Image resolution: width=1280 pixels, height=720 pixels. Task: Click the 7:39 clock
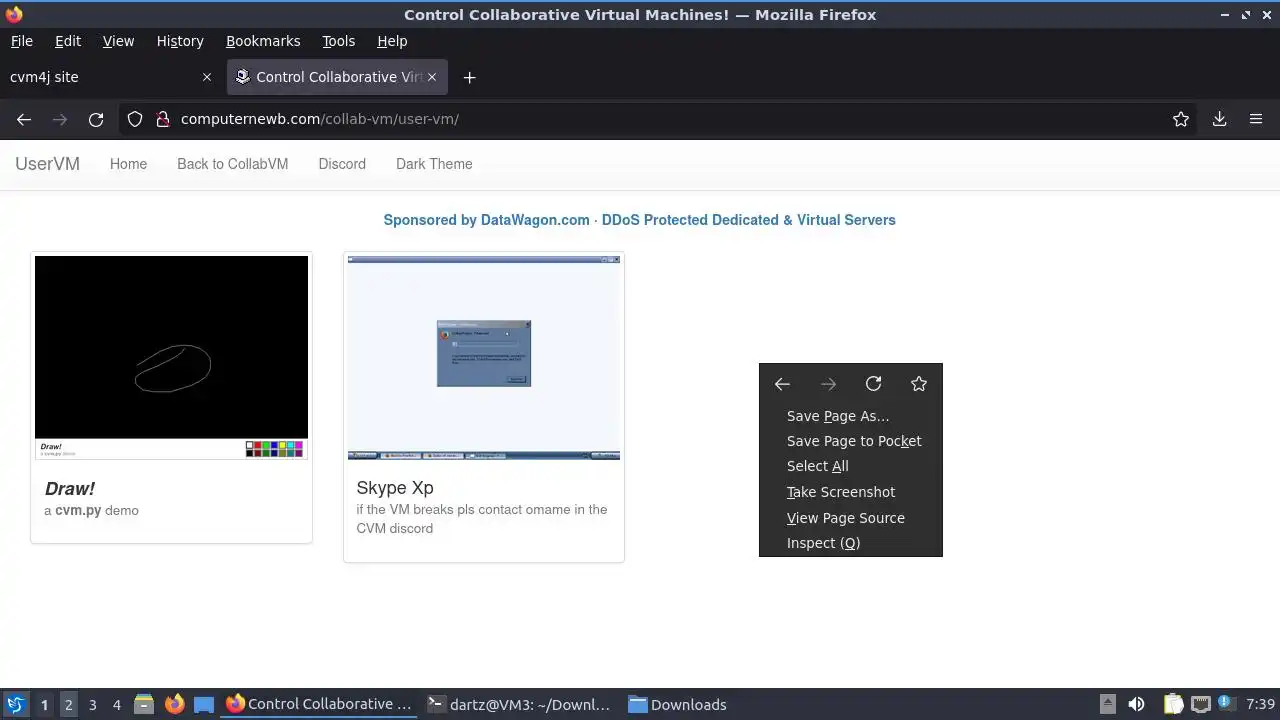(x=1260, y=704)
